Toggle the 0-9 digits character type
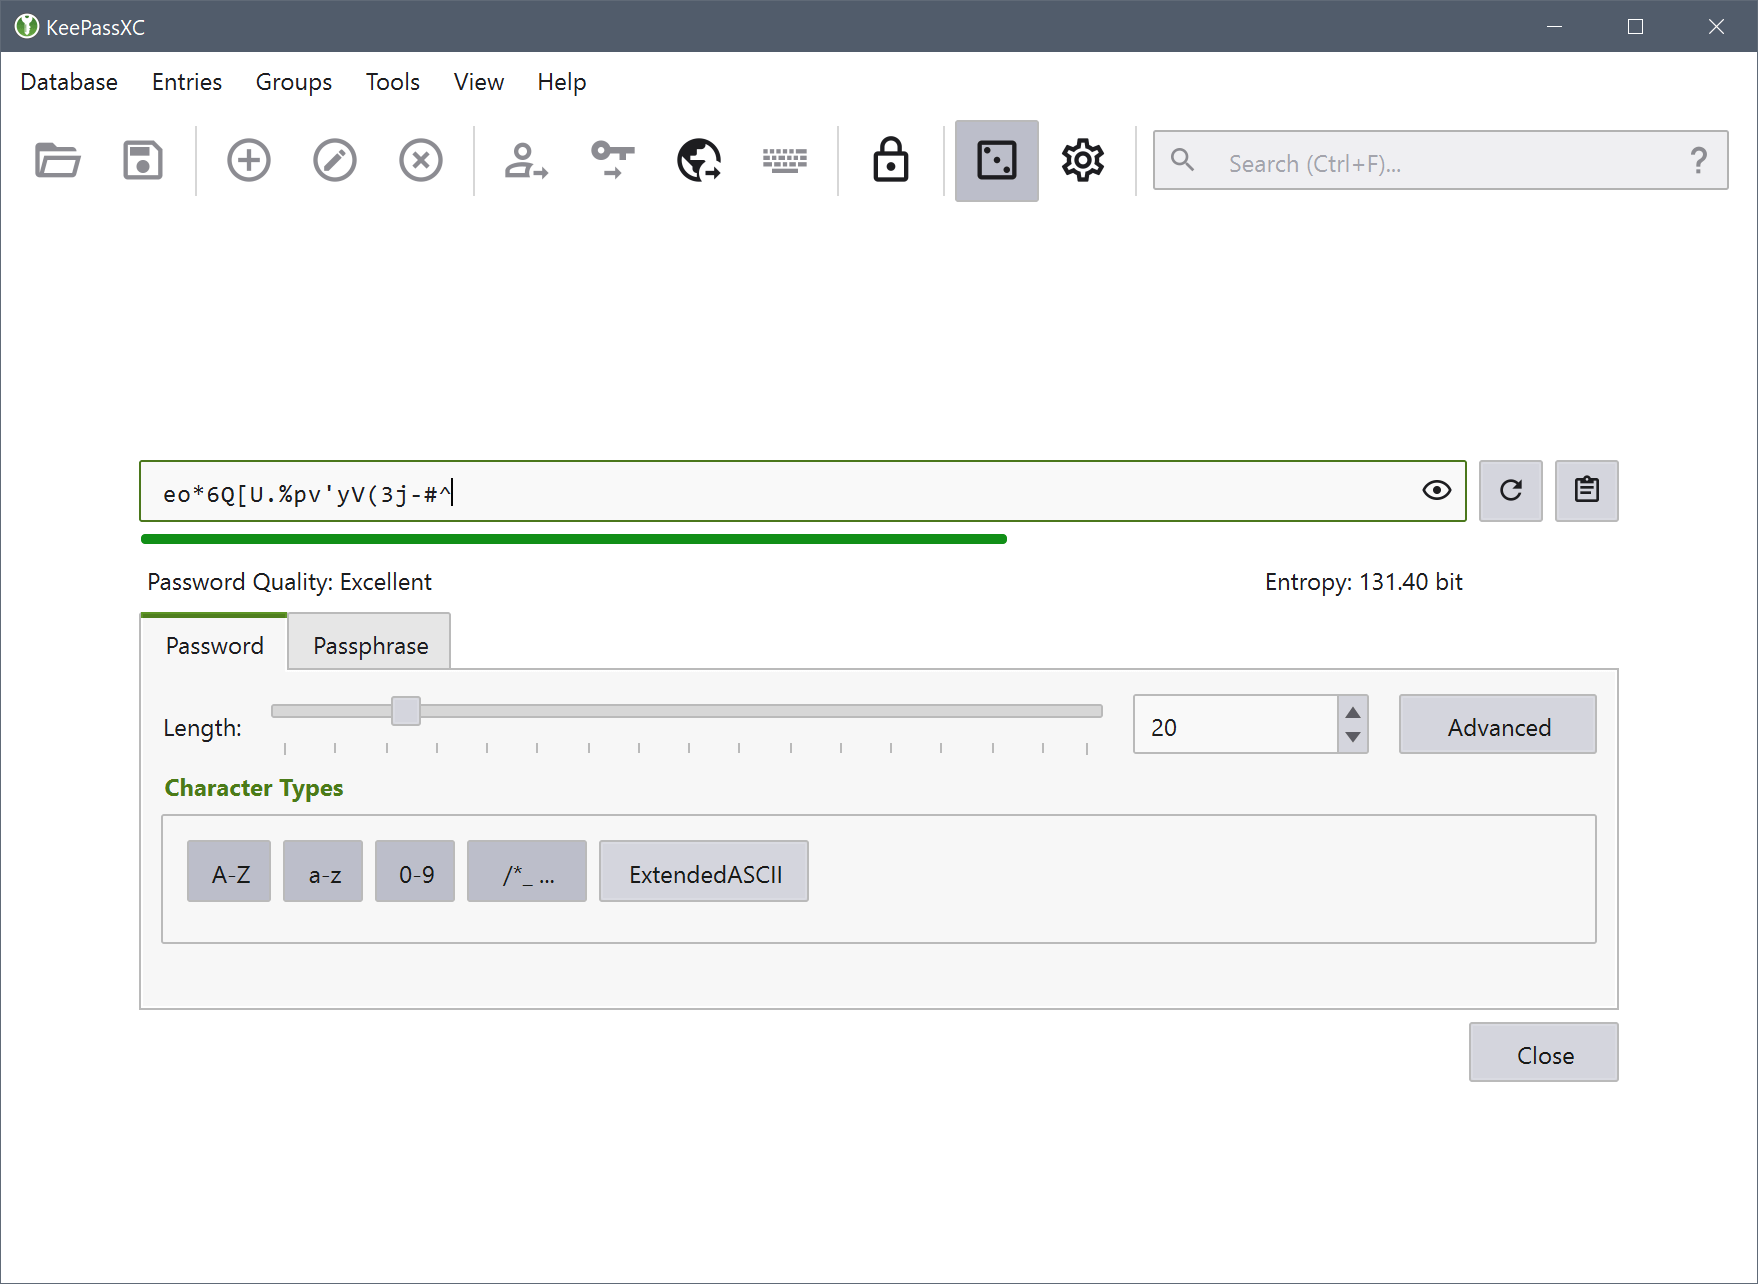The width and height of the screenshot is (1758, 1284). point(415,872)
